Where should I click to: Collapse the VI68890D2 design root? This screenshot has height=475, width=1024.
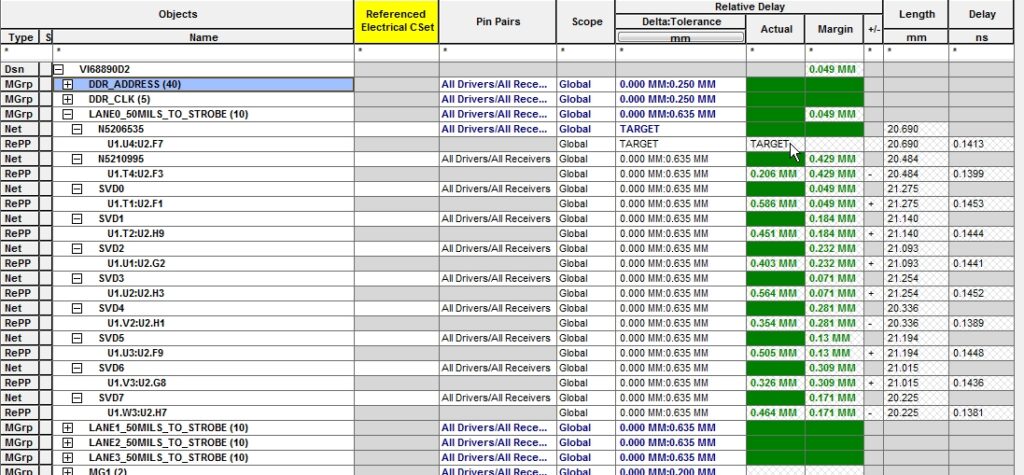[58, 70]
